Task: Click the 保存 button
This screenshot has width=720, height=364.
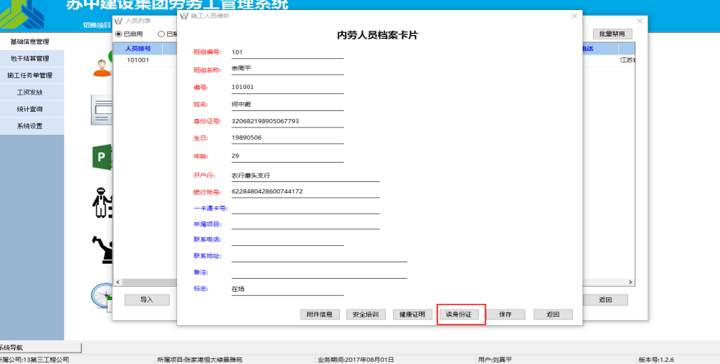Action: pos(506,314)
